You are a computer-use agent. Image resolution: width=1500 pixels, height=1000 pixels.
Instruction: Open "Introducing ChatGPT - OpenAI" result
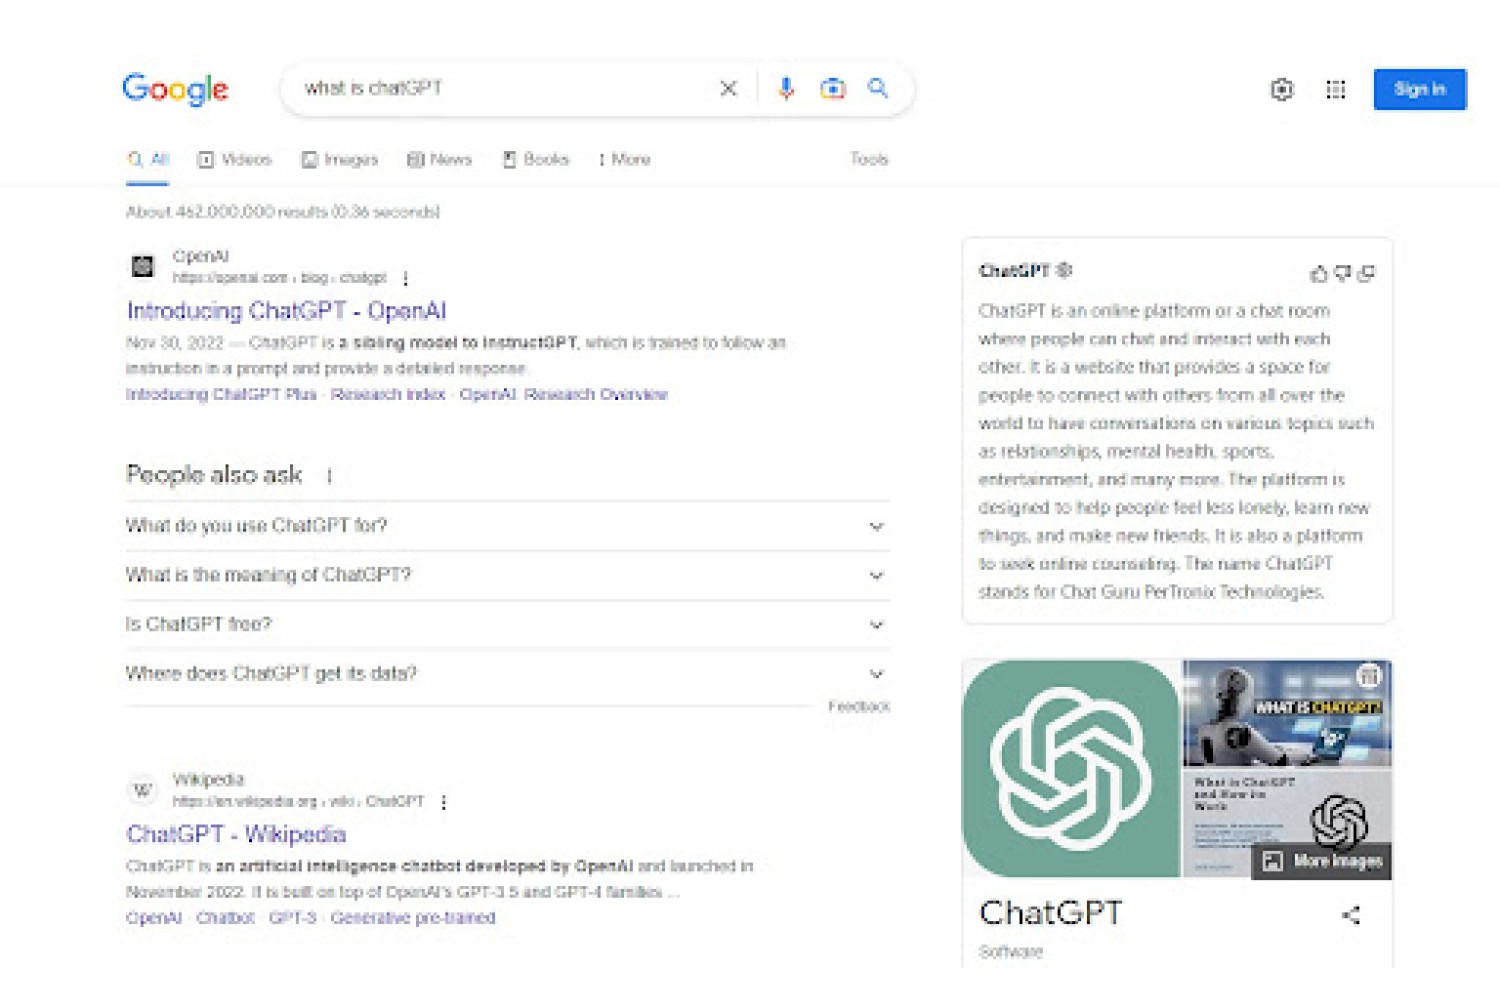point(286,311)
